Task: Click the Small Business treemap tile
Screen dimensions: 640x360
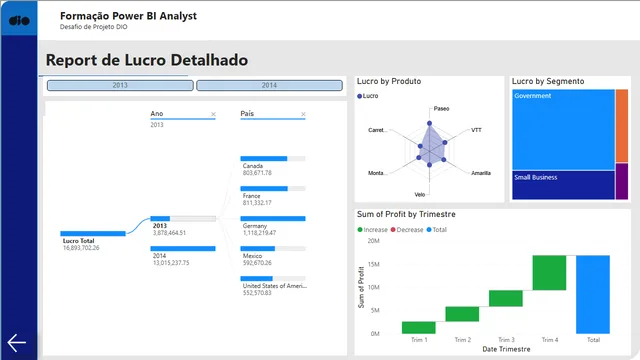Action: (563, 185)
